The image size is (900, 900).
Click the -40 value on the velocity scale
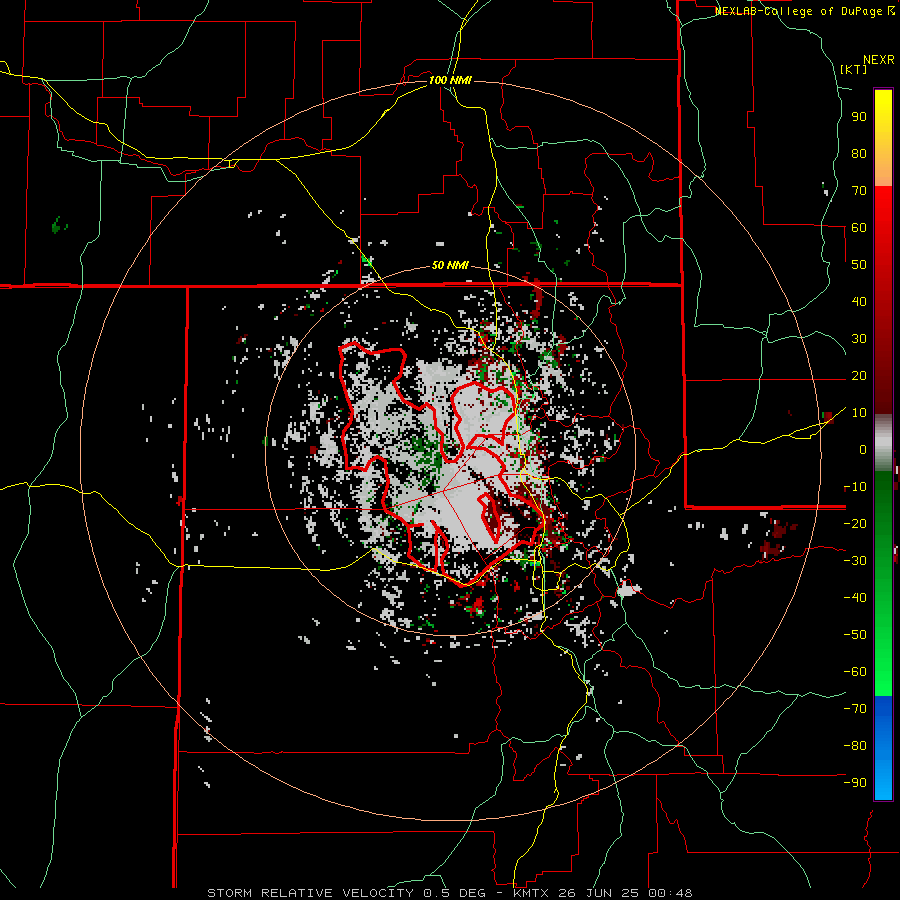(x=855, y=598)
